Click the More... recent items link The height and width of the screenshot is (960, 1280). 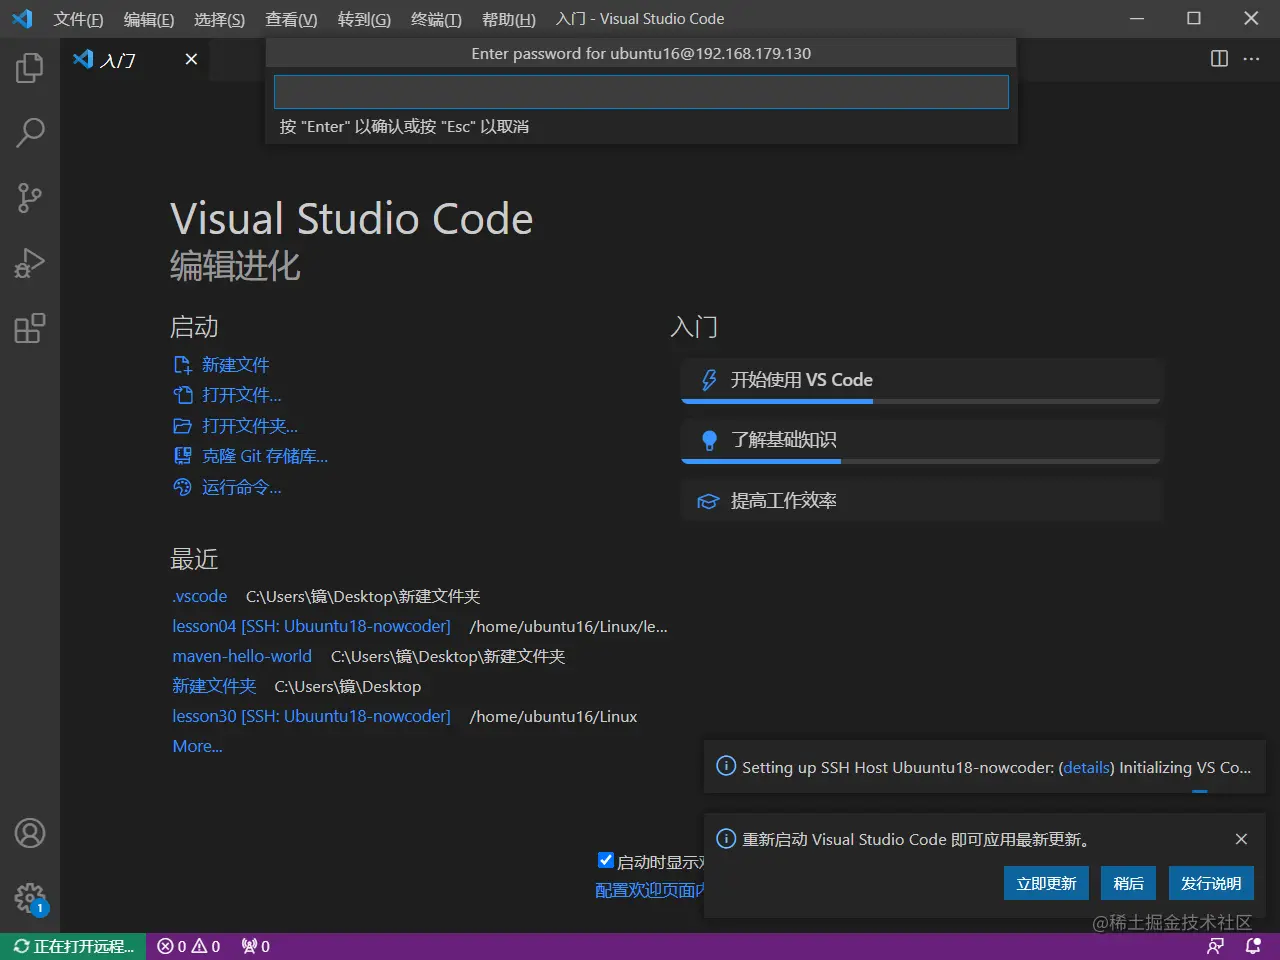coord(197,746)
